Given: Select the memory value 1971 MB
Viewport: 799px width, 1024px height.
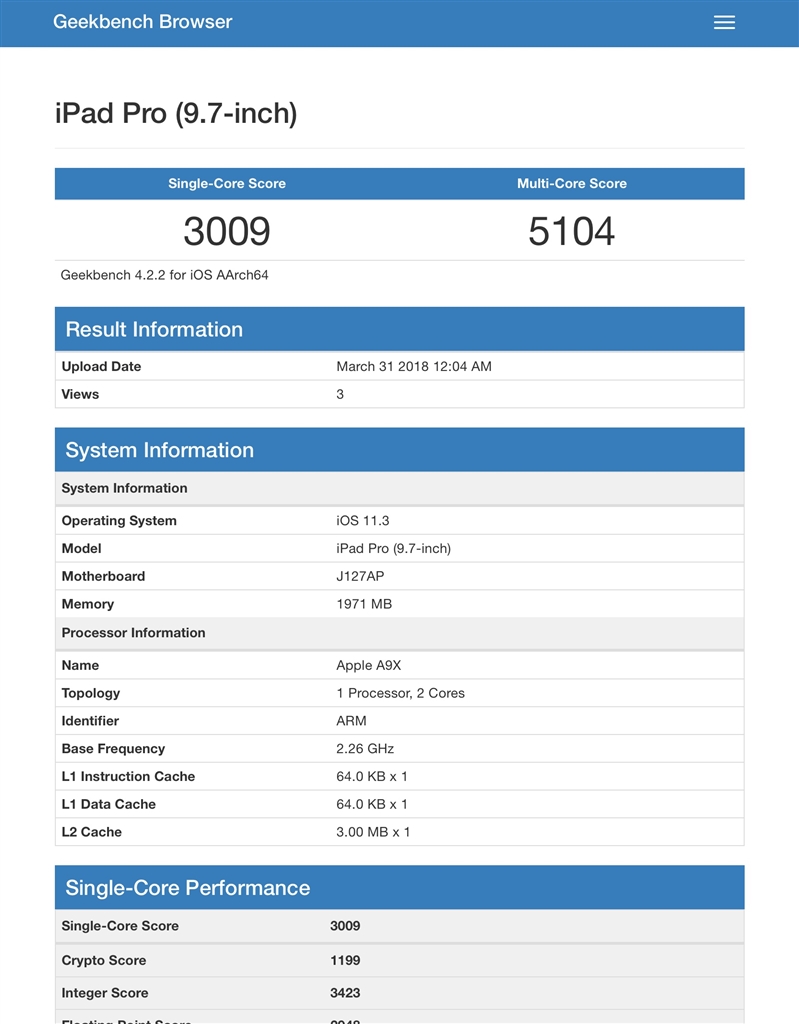Looking at the screenshot, I should point(364,604).
